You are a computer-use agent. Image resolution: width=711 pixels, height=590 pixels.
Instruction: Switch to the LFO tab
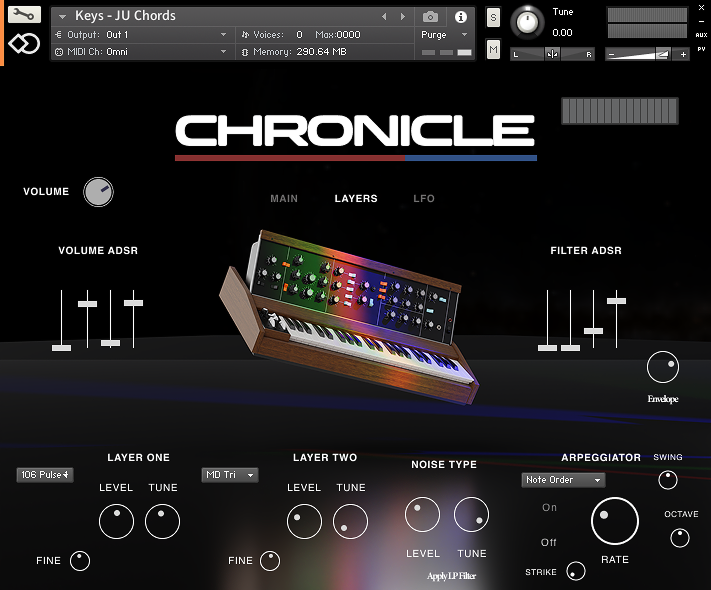(x=424, y=199)
